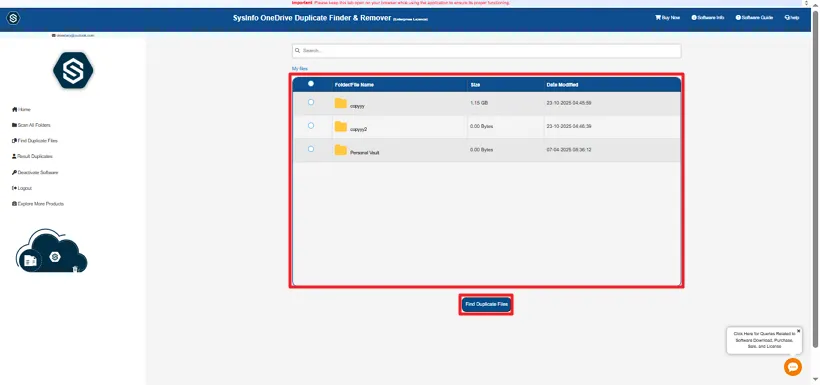
Task: Choose Deactivate Software in the sidebar
Action: [35, 172]
